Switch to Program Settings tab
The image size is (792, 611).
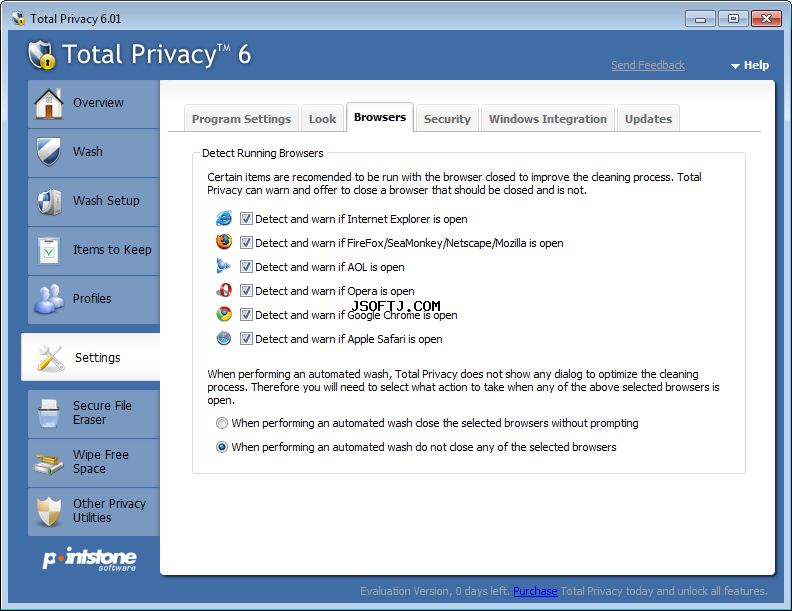[241, 119]
